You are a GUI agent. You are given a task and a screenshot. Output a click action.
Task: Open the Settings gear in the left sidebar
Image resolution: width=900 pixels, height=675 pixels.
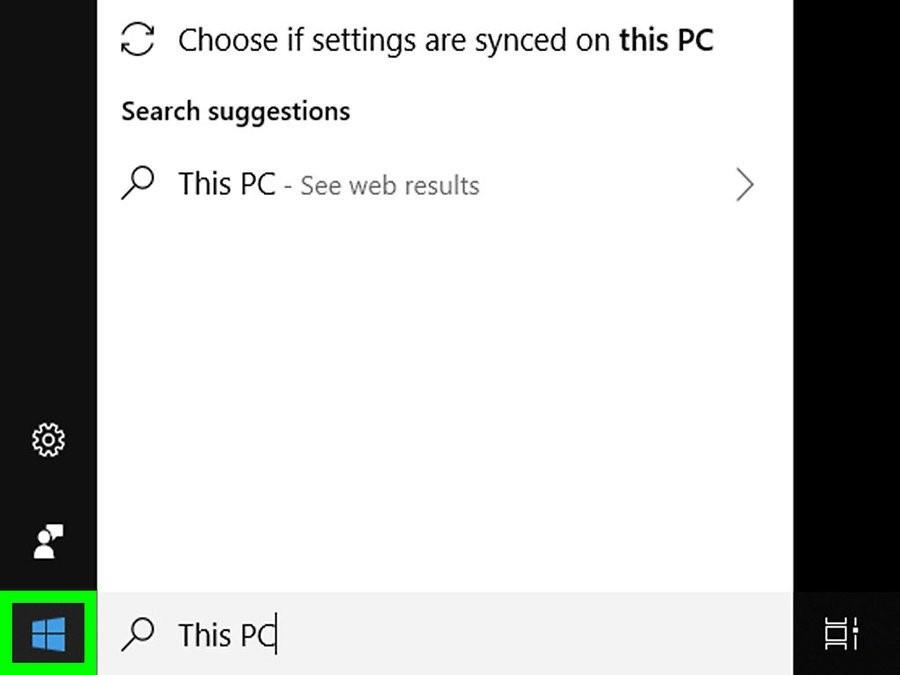click(x=48, y=439)
